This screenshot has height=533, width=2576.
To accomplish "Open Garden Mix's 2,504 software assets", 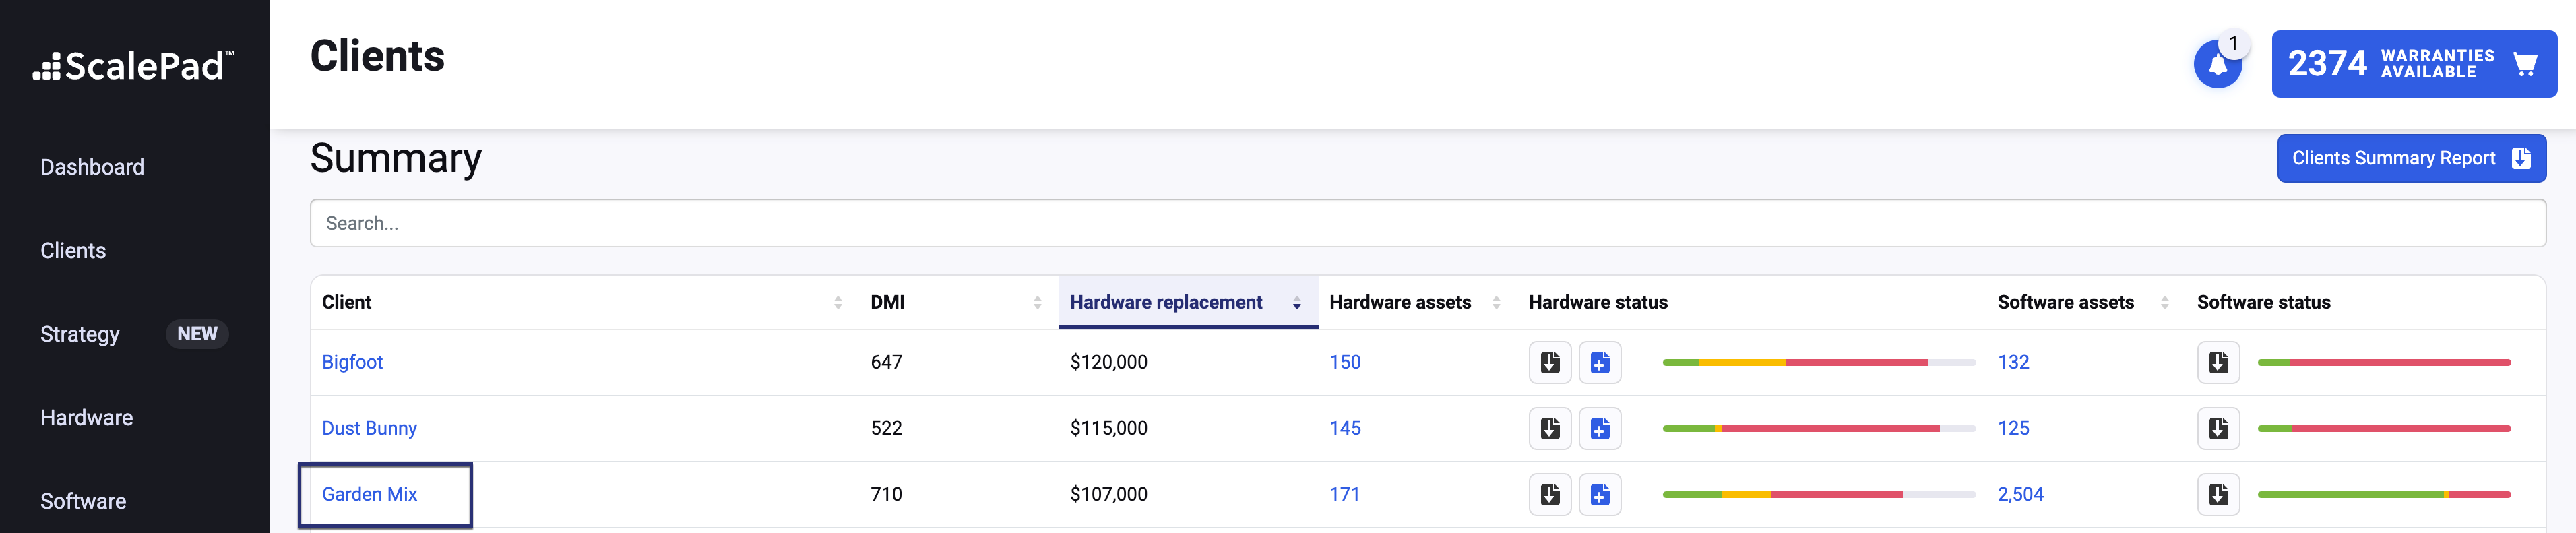I will tap(2020, 494).
